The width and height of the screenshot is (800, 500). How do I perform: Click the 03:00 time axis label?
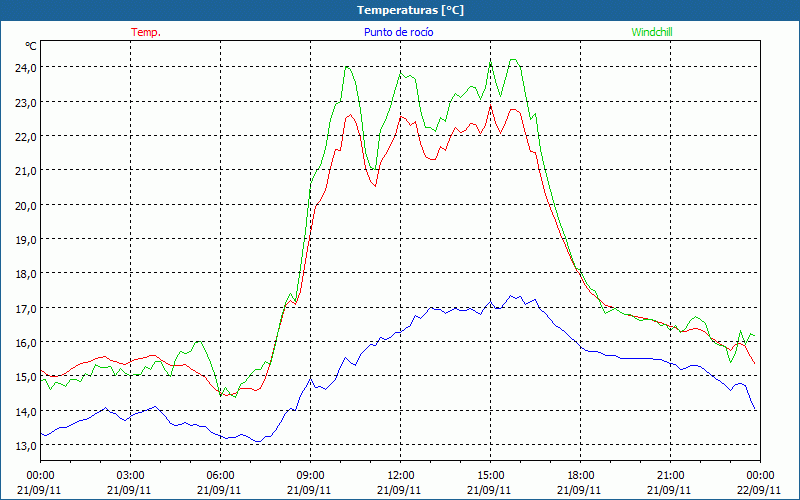pyautogui.click(x=130, y=475)
